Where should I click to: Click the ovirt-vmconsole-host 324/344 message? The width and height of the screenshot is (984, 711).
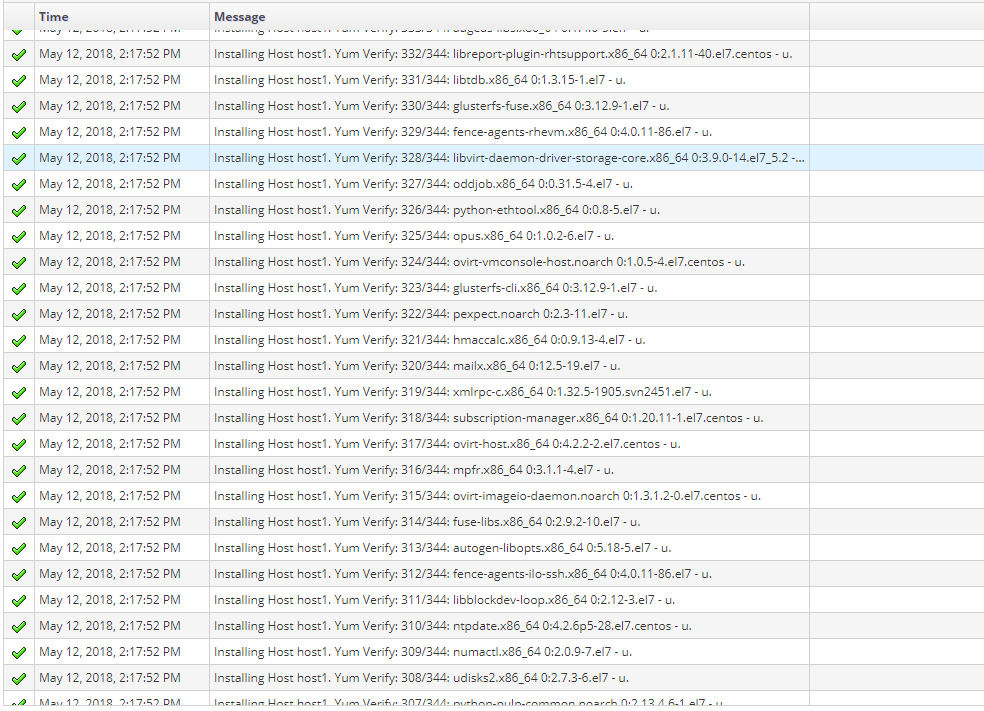(x=479, y=262)
